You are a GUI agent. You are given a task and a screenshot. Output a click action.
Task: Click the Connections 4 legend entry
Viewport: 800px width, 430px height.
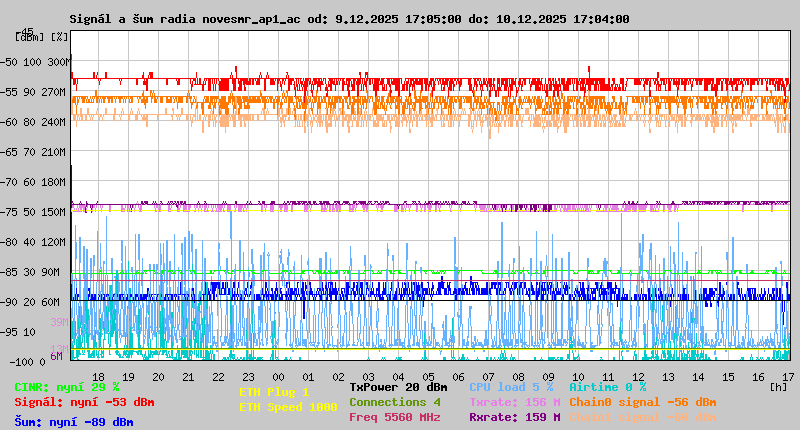pyautogui.click(x=394, y=402)
